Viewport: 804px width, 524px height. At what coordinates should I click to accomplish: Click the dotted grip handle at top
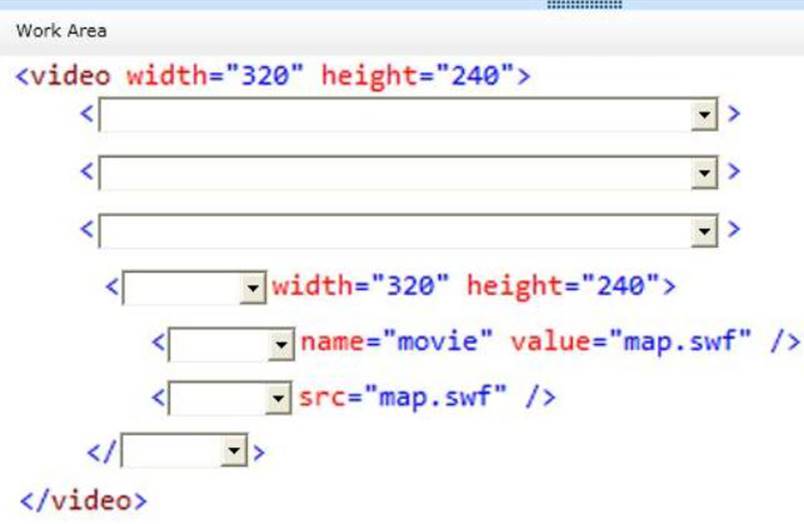(584, 5)
